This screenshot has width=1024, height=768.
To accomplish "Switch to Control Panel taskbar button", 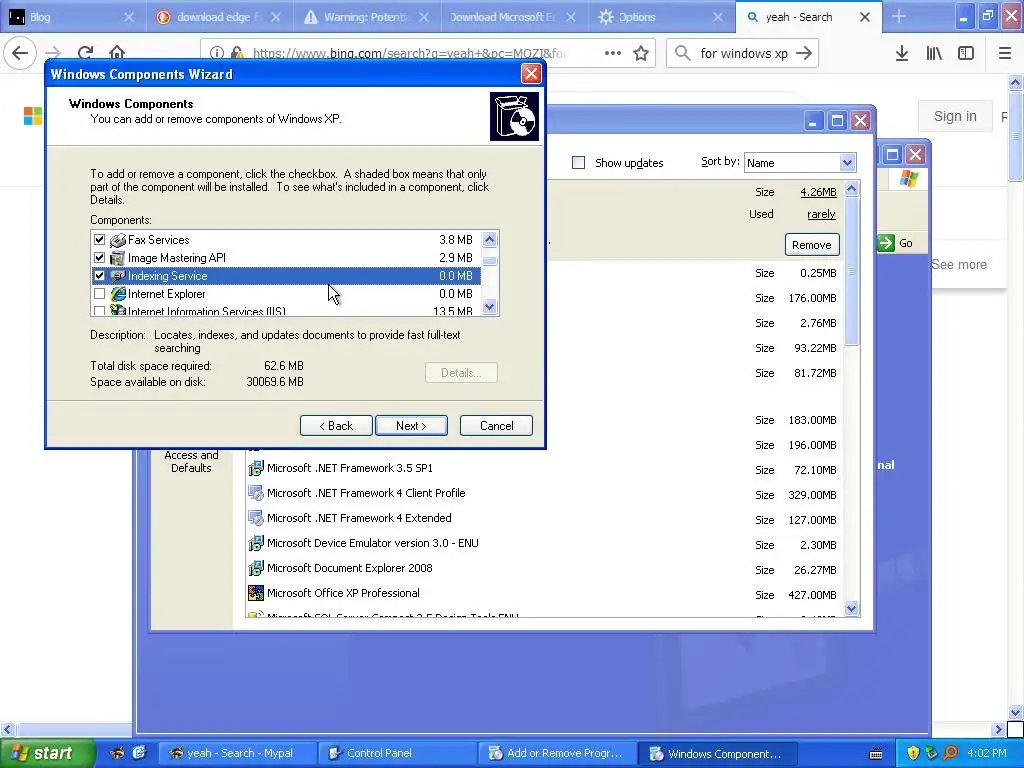I will pos(398,753).
